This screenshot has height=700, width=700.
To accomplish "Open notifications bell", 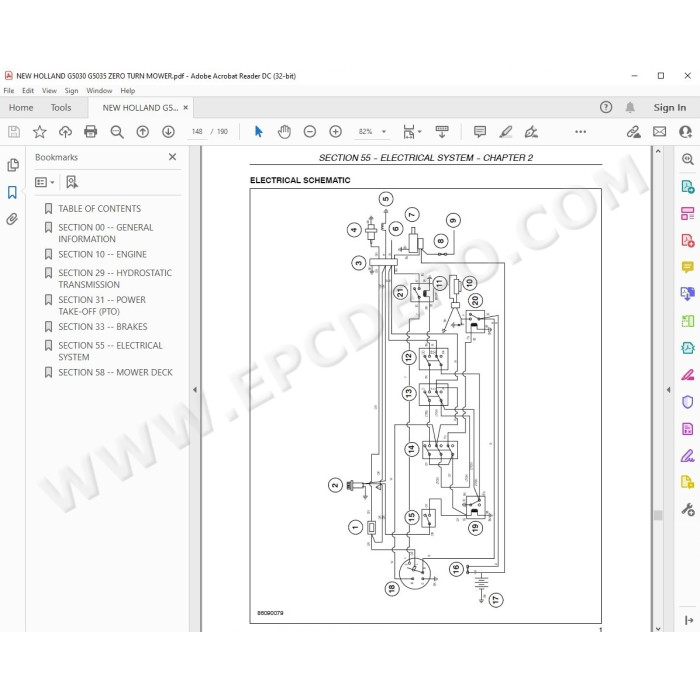I will 630,107.
